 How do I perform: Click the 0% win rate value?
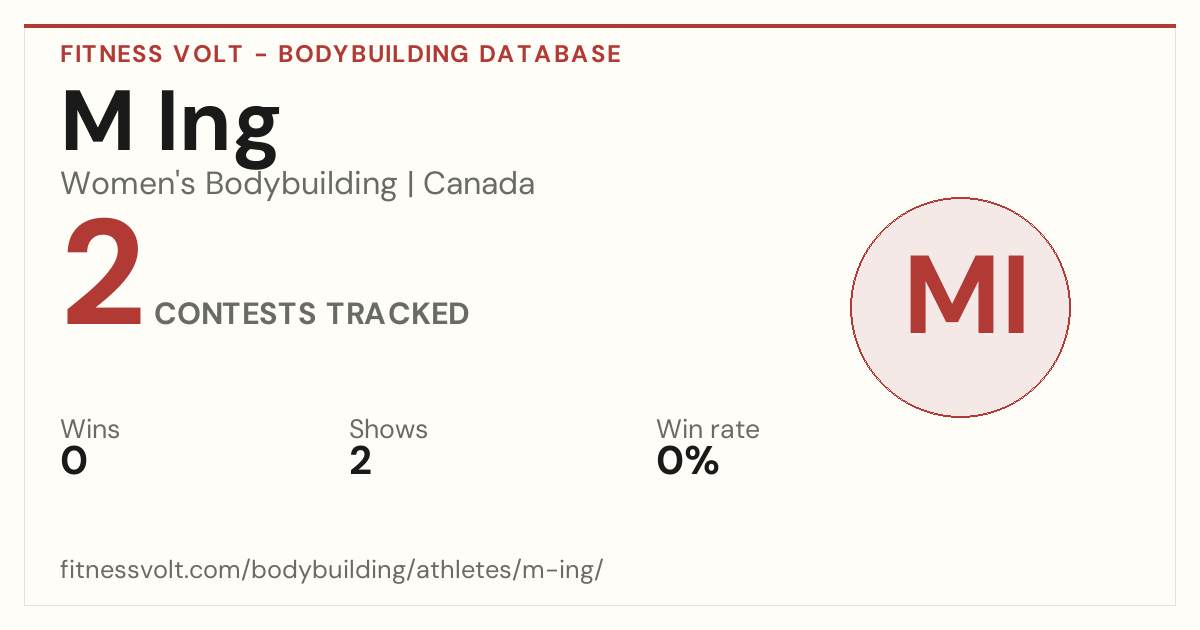point(688,461)
